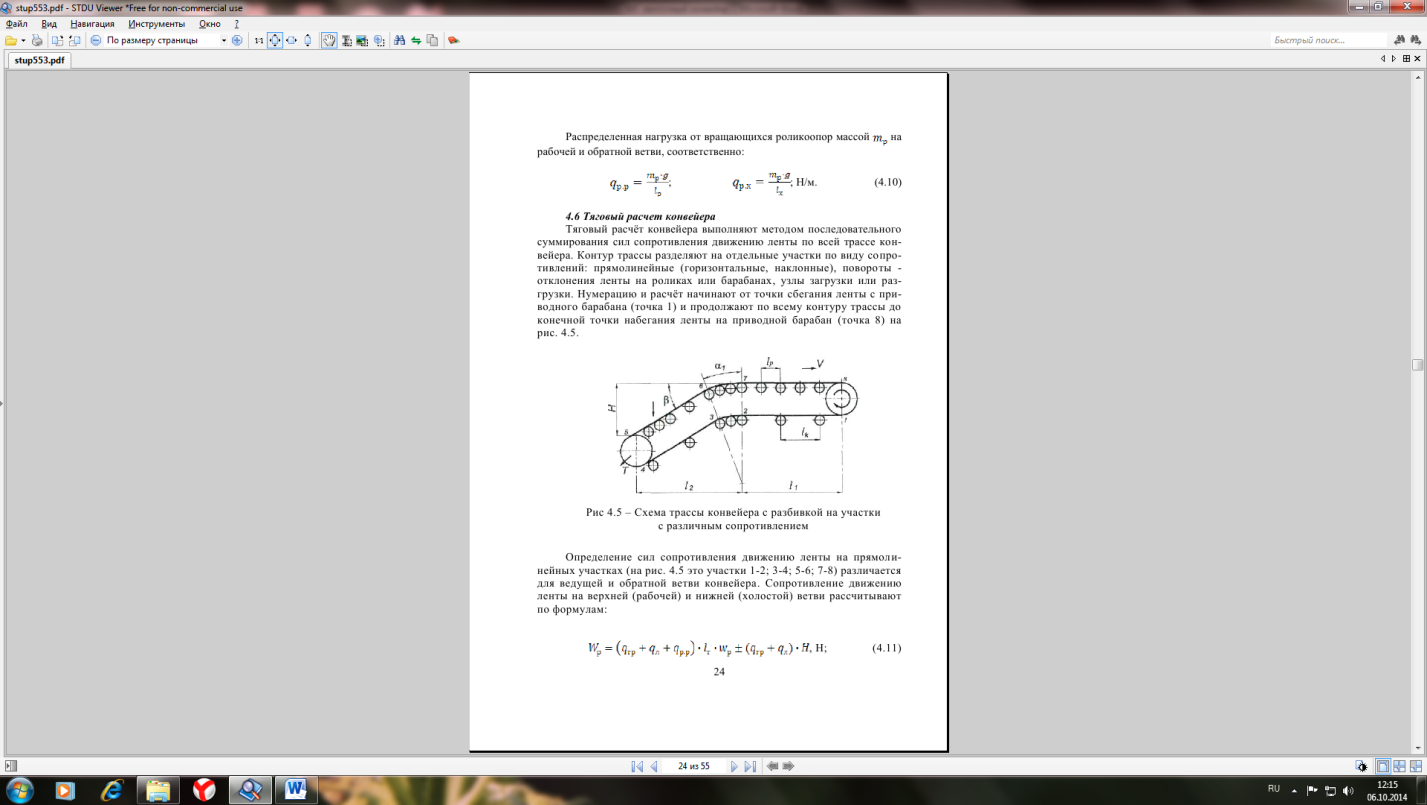Open the Windows Start menu
This screenshot has width=1427, height=805.
(20, 790)
